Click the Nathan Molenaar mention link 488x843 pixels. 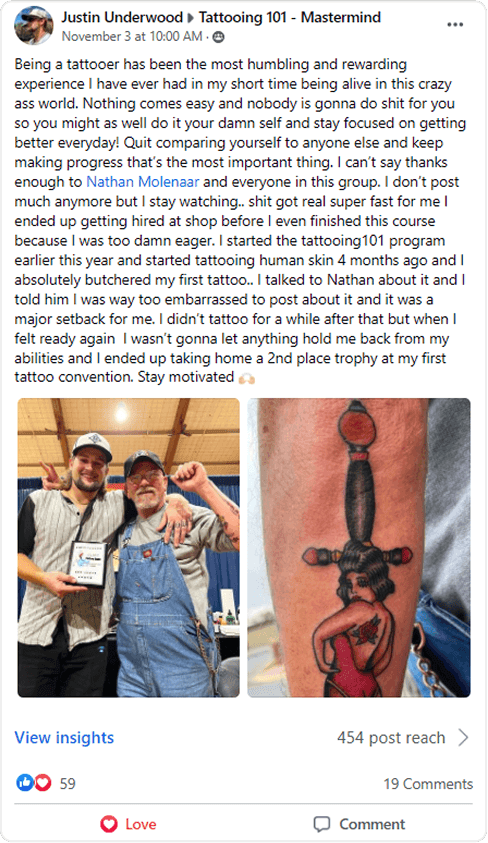tap(142, 182)
